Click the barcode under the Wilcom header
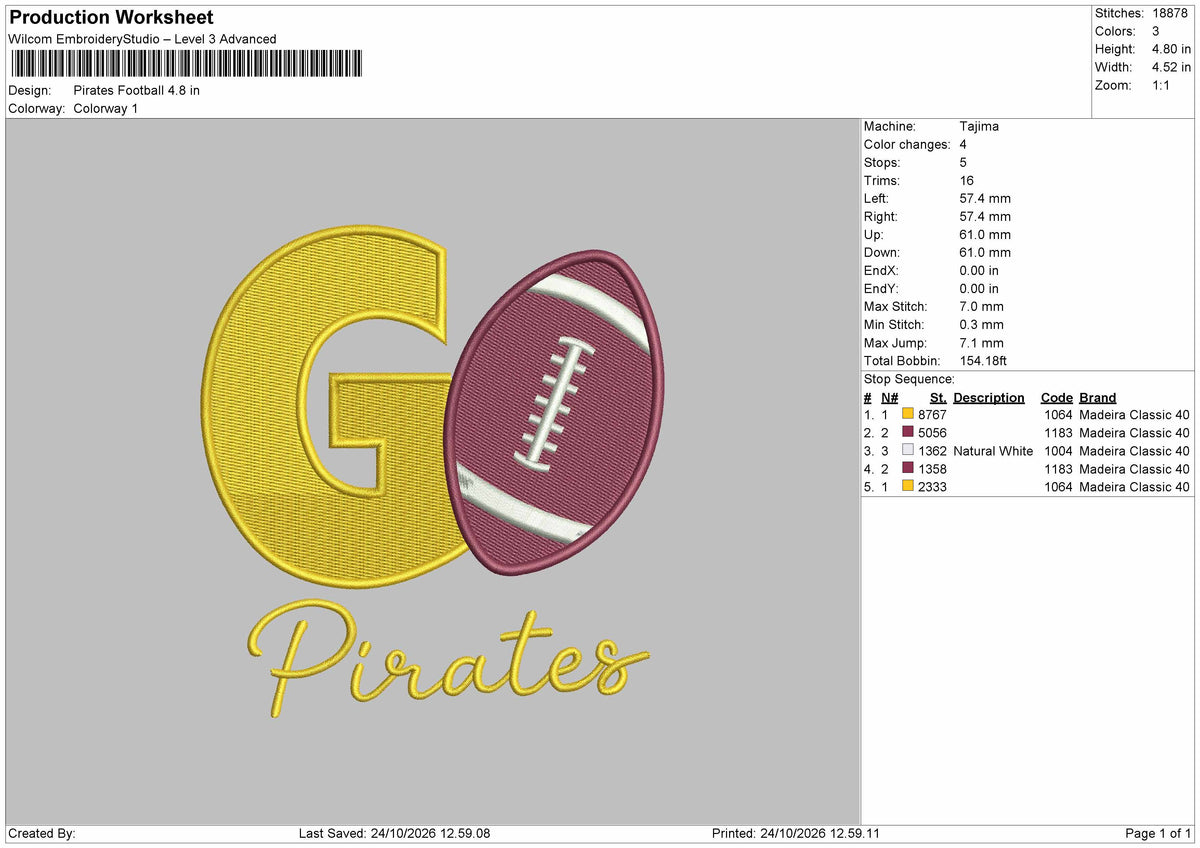Viewport: 1200px width, 848px height. [x=186, y=64]
